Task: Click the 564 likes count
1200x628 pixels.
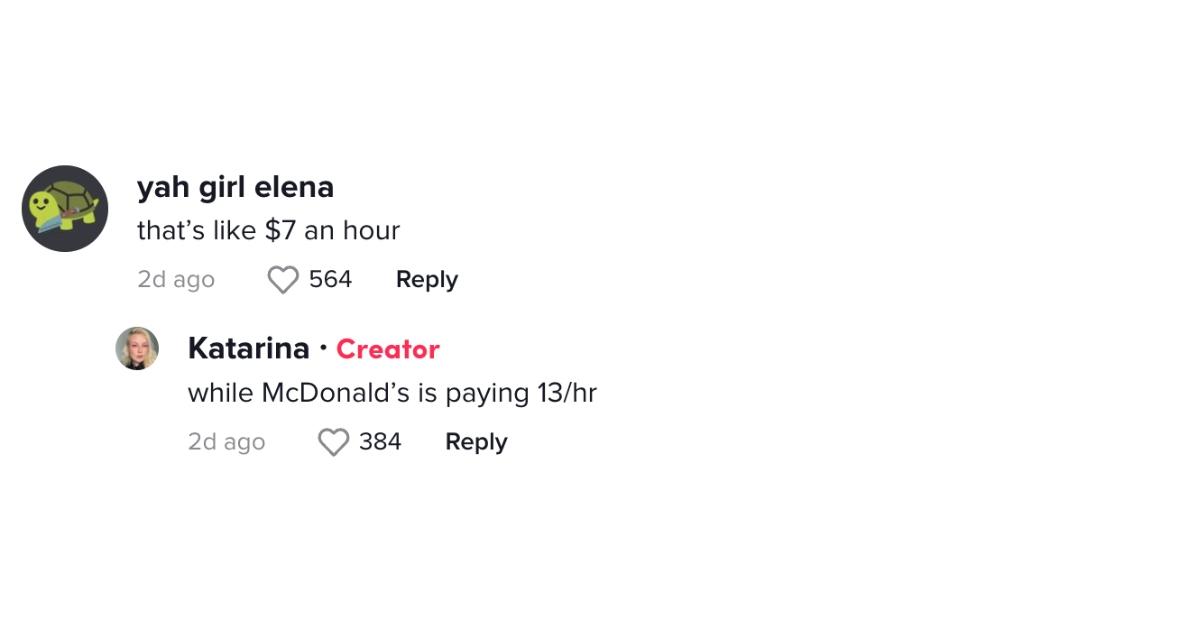Action: click(330, 280)
